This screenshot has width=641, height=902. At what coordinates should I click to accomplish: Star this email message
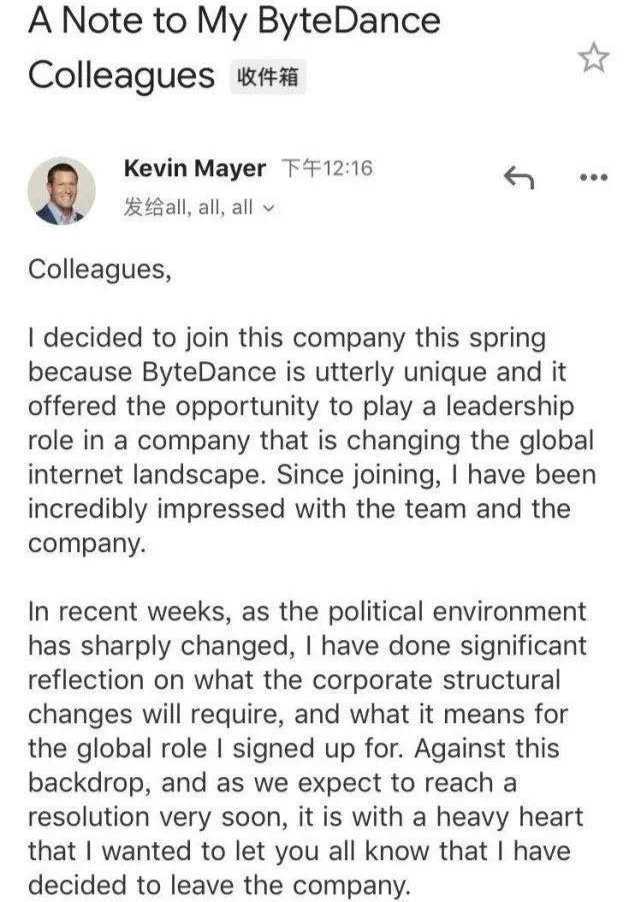tap(594, 59)
